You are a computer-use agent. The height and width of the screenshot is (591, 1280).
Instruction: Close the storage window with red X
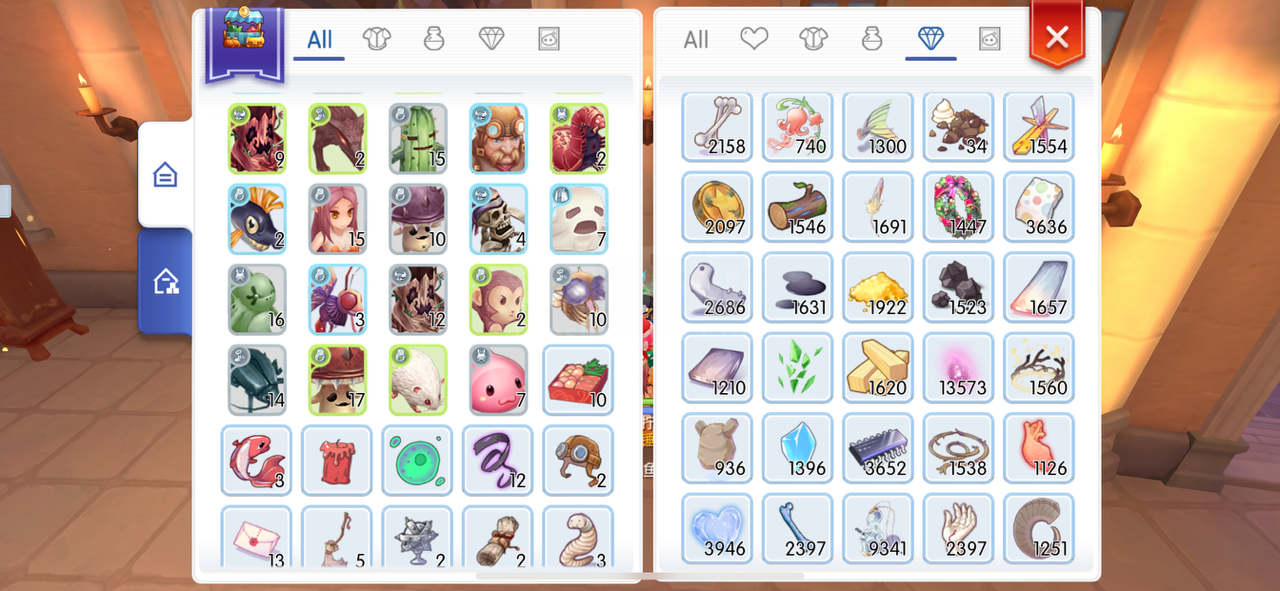tap(1056, 37)
